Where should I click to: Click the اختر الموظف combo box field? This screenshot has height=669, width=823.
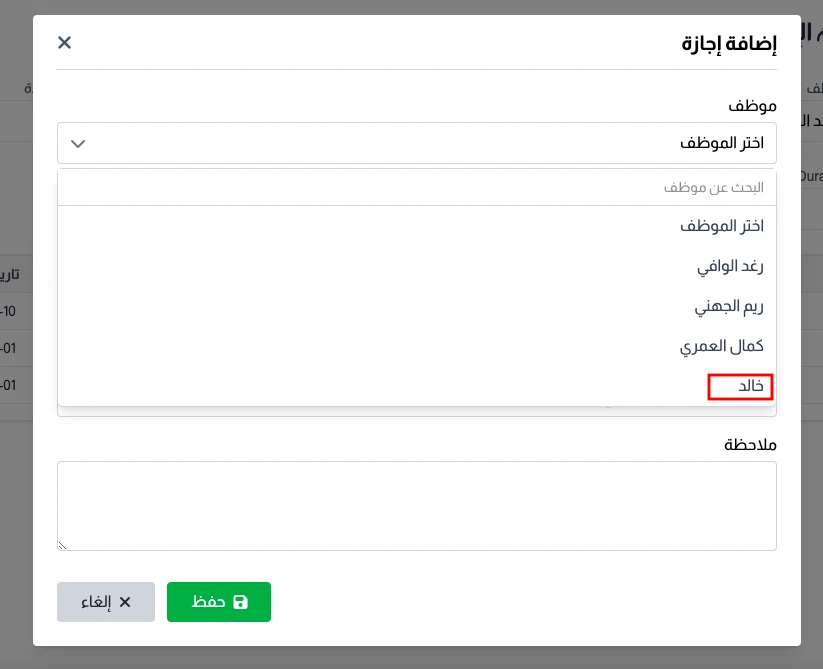coord(416,143)
